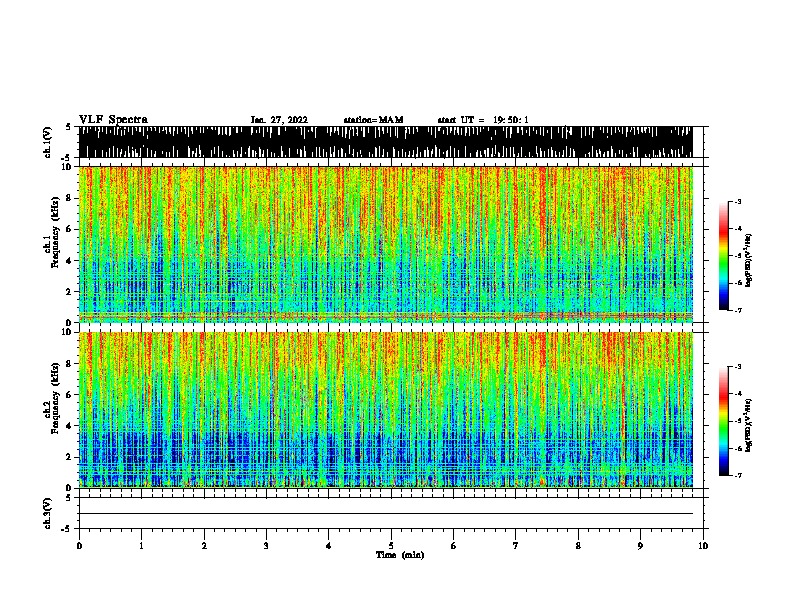Screen dimensions: 792x612
Task: Click inside the ch.2 spectrogram panel
Action: (385, 410)
